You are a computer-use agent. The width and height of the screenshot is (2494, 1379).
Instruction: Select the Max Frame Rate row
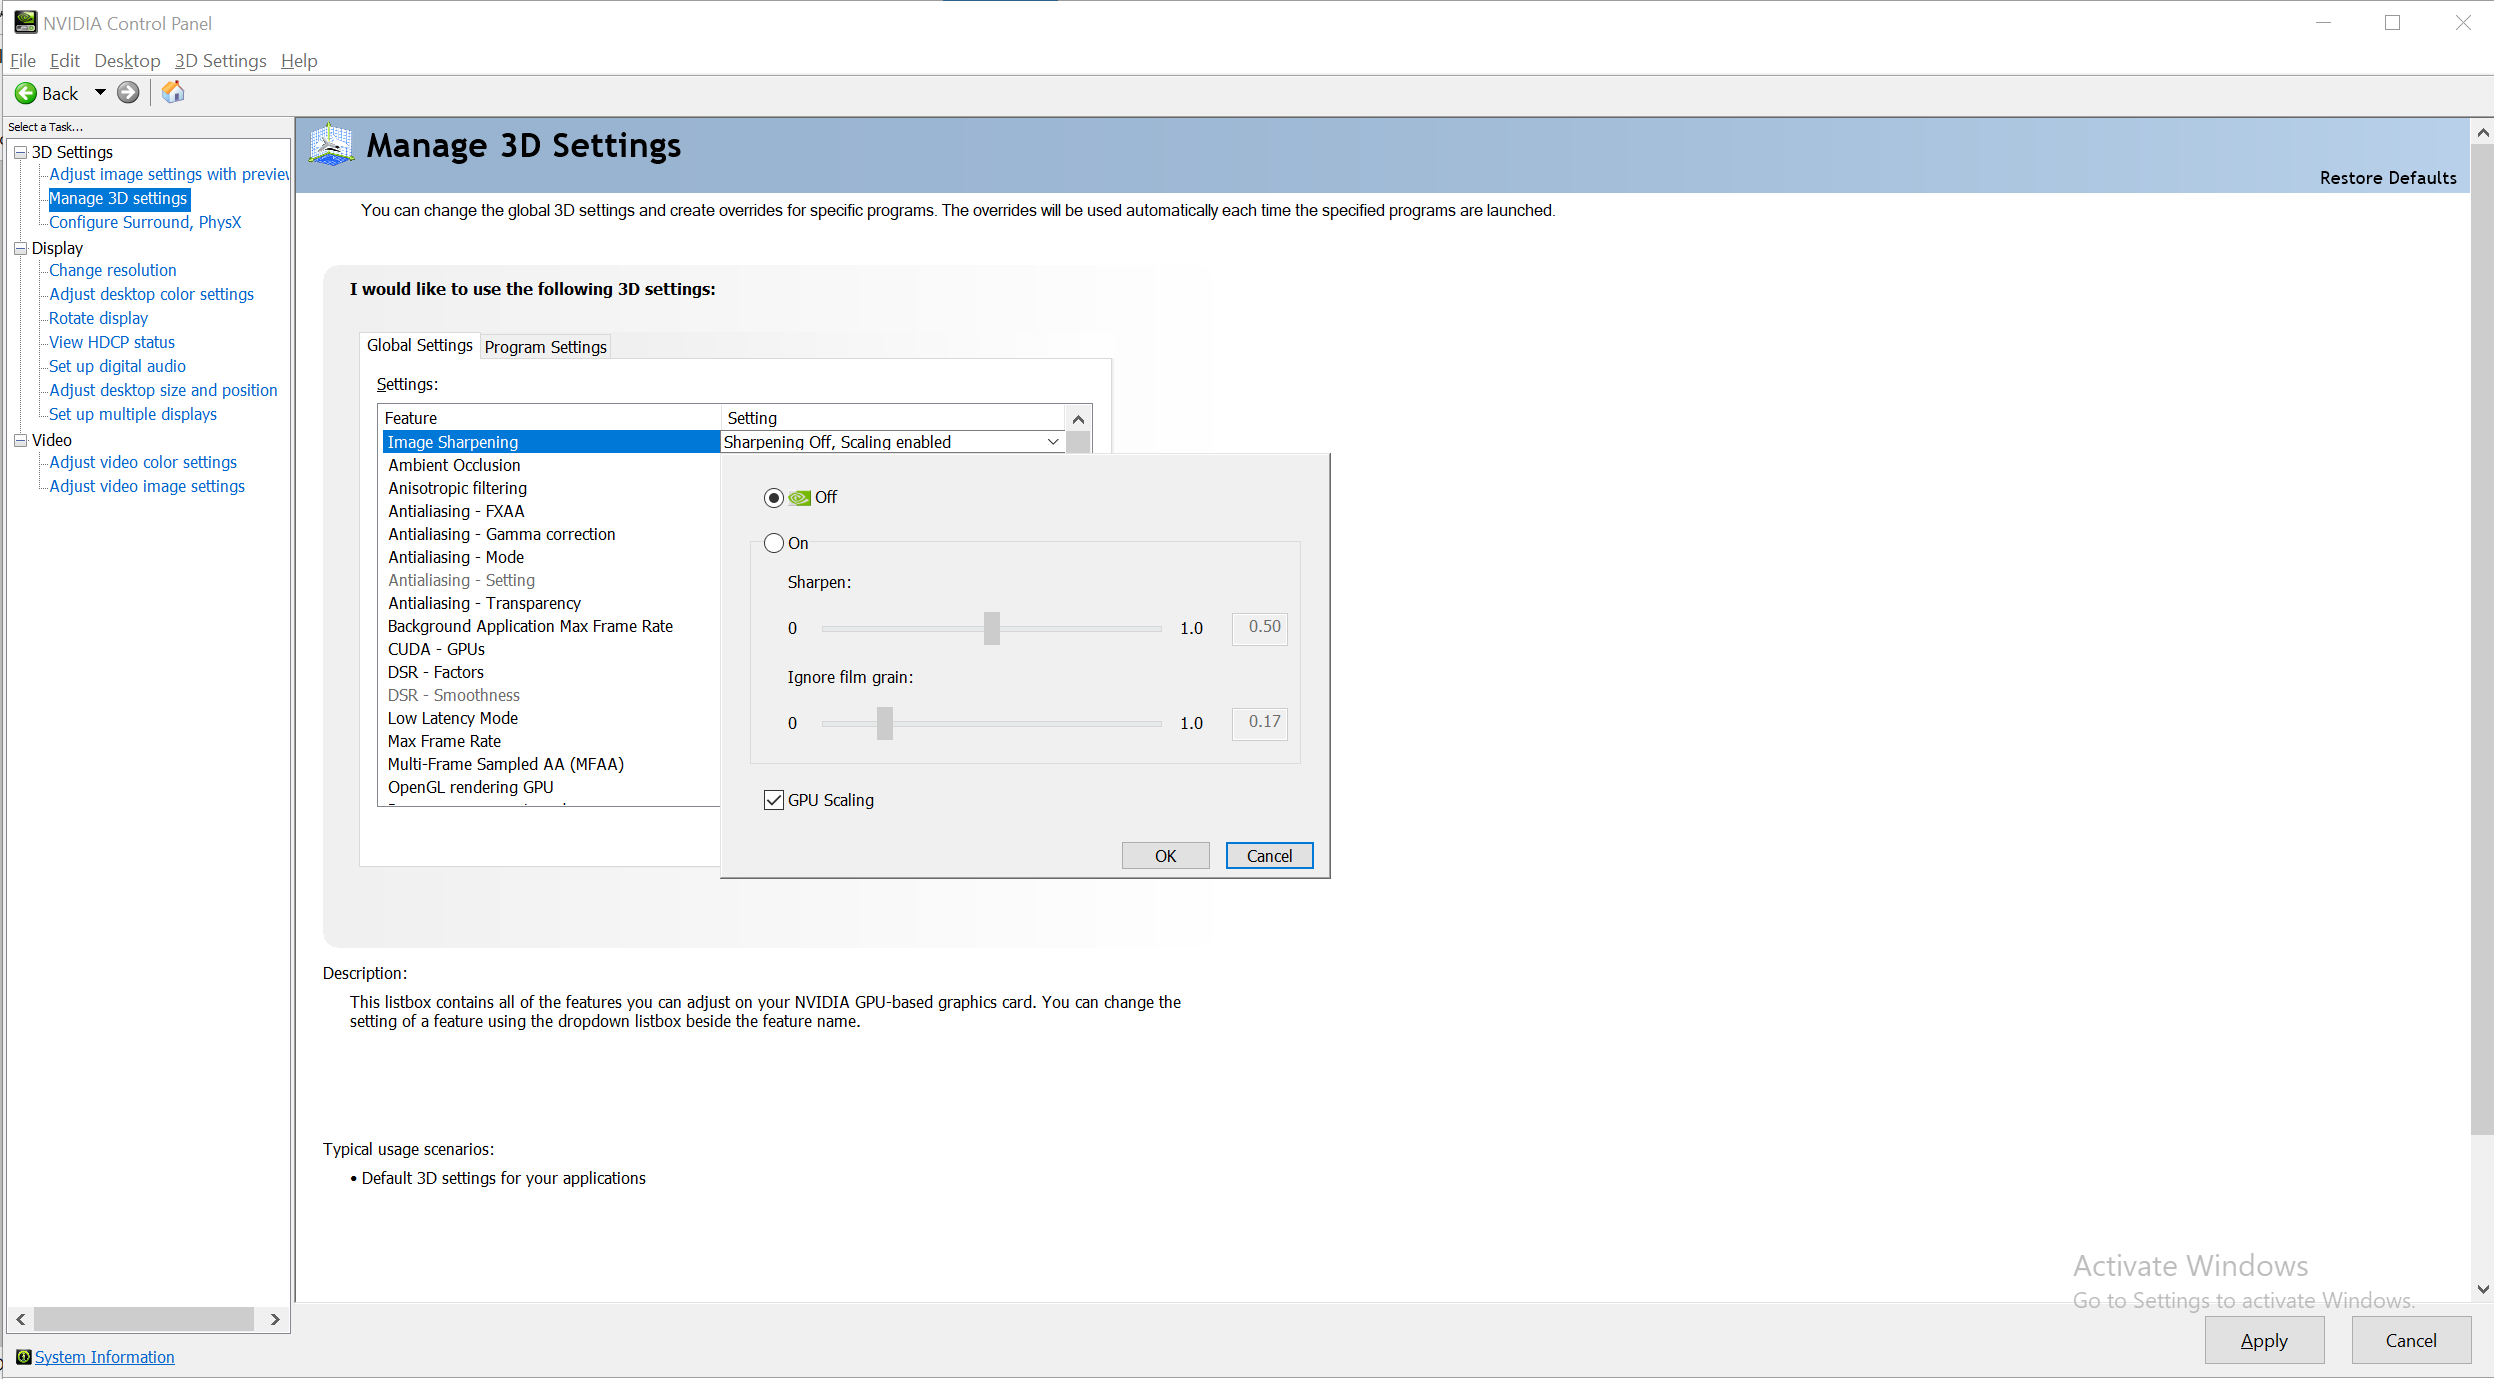coord(551,741)
